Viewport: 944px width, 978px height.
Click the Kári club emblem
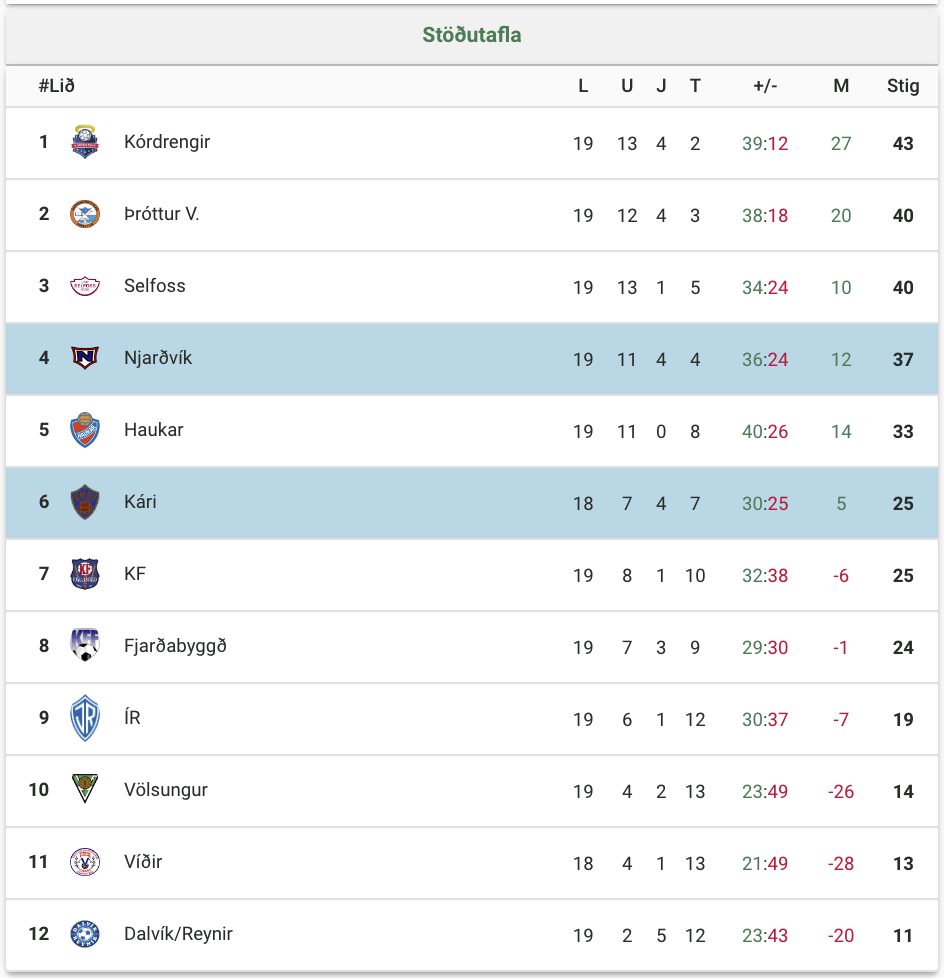(85, 502)
